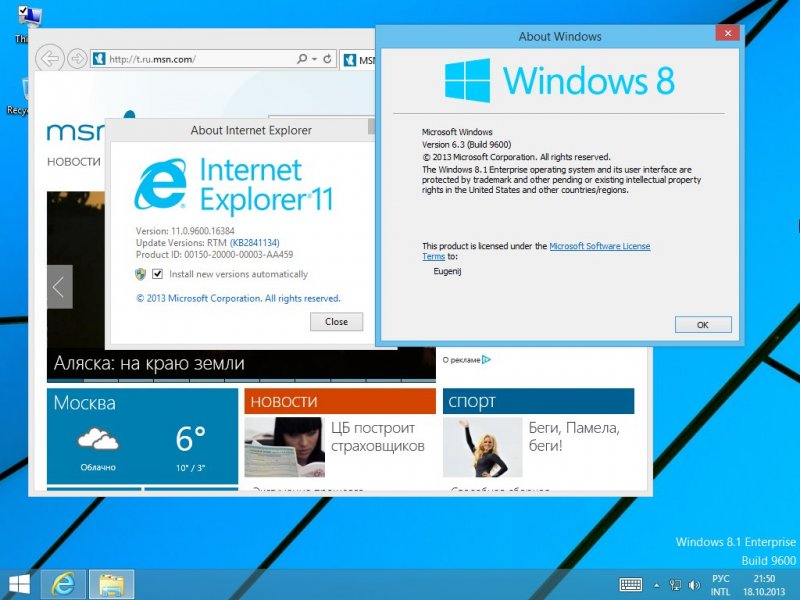Open the СПОРТ blue section header
Image resolution: width=800 pixels, height=600 pixels.
[538, 401]
